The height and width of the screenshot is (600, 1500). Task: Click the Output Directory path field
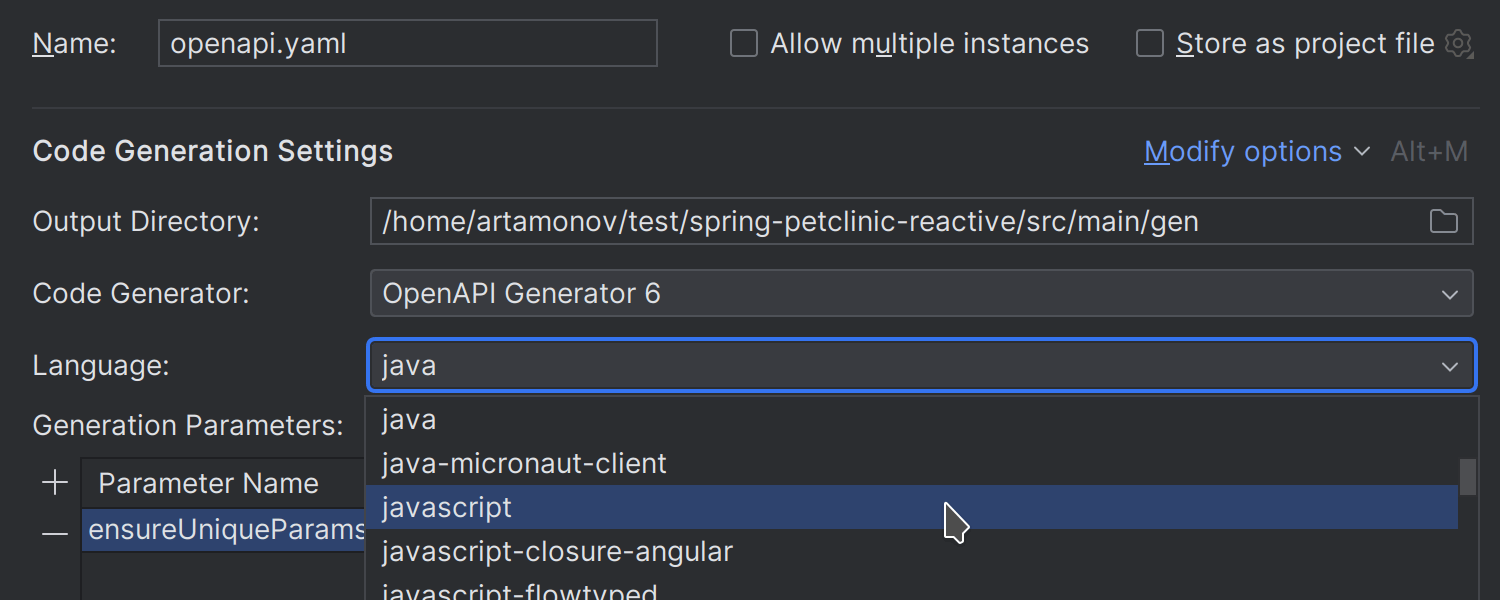[x=890, y=222]
